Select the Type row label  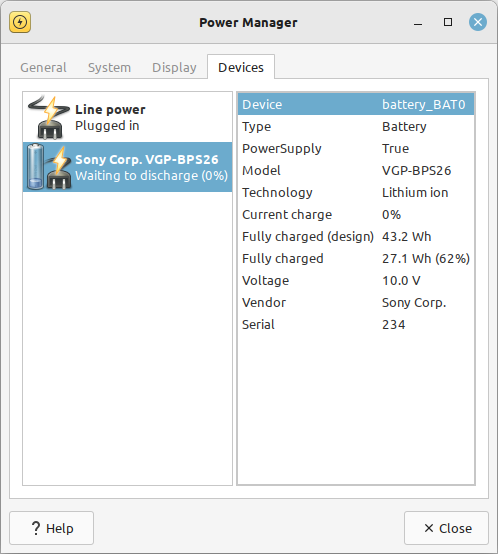[256, 126]
